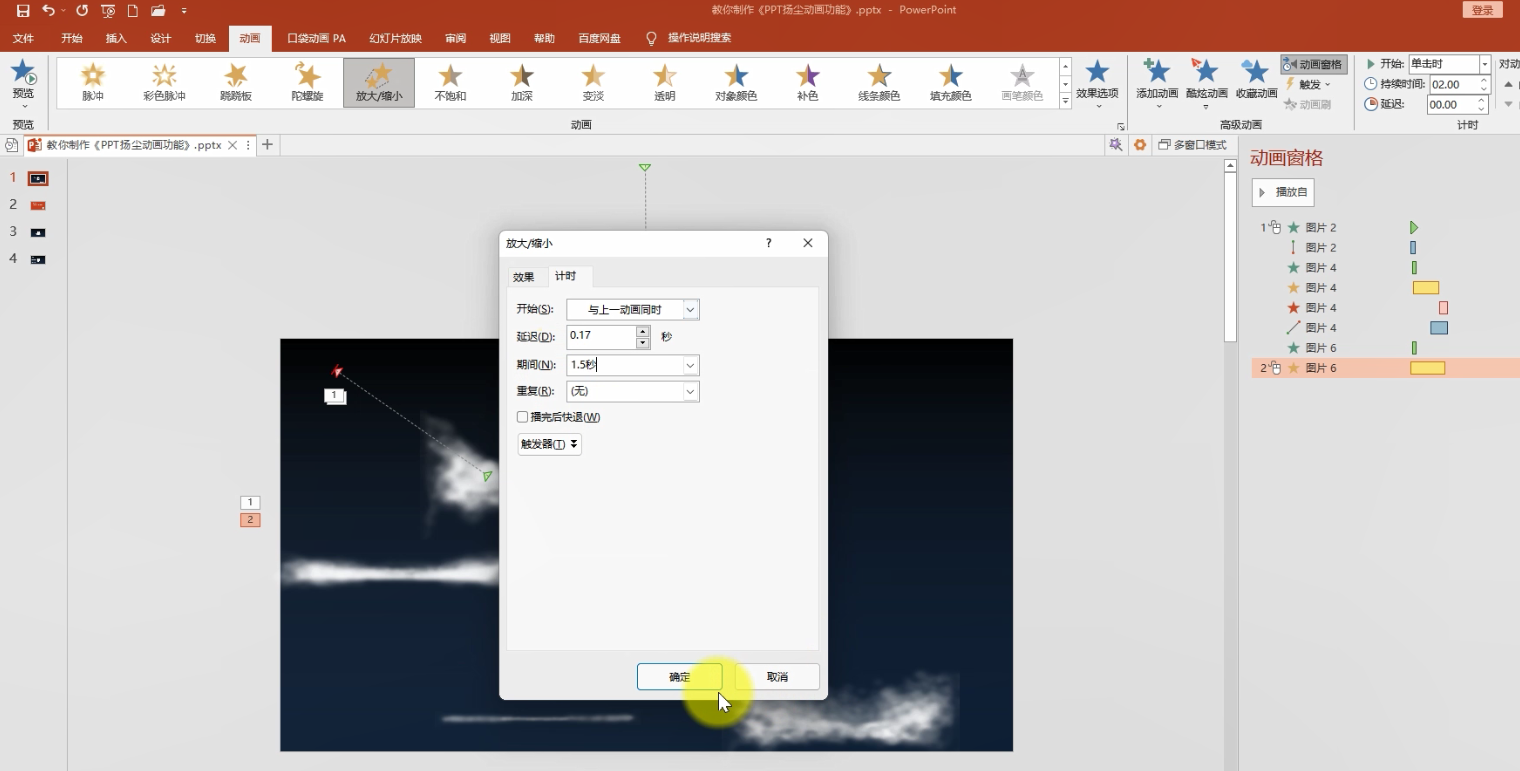The height and width of the screenshot is (771, 1520).
Task: Open the 口袋动画 PA tab
Action: pos(316,38)
